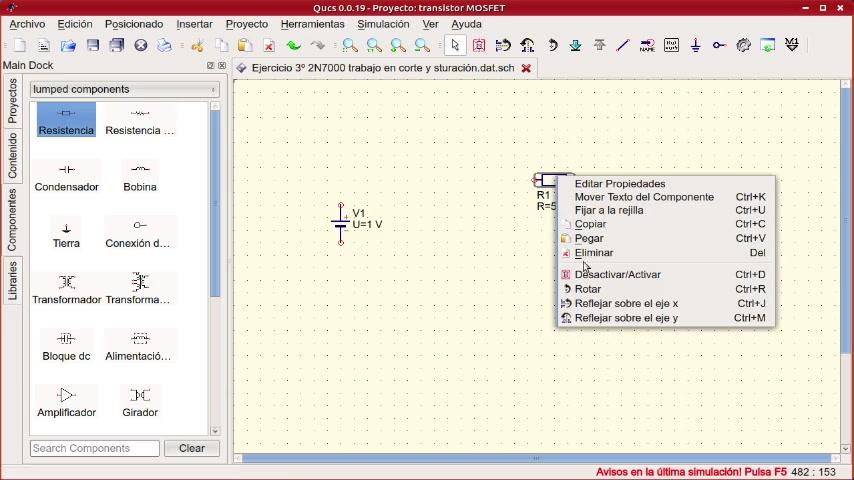854x480 pixels.
Task: Choose Rotar from the context menu
Action: (588, 289)
